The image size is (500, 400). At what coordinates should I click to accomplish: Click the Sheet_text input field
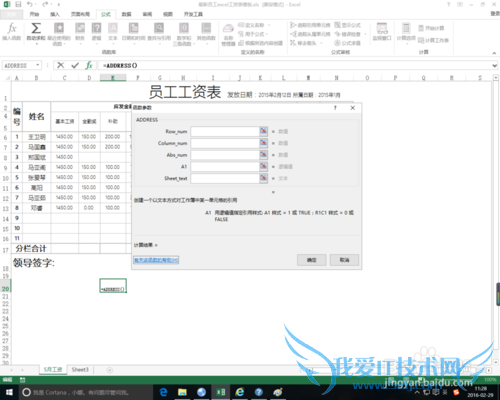click(225, 178)
